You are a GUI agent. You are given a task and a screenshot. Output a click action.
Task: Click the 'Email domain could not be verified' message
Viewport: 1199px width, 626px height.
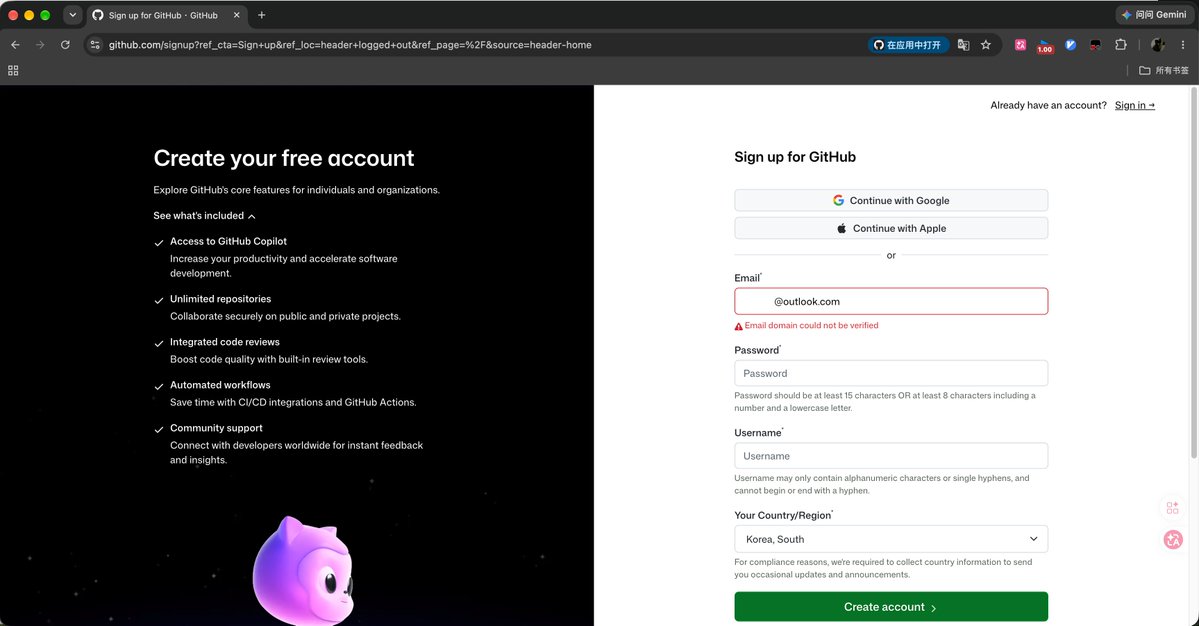[x=811, y=326]
